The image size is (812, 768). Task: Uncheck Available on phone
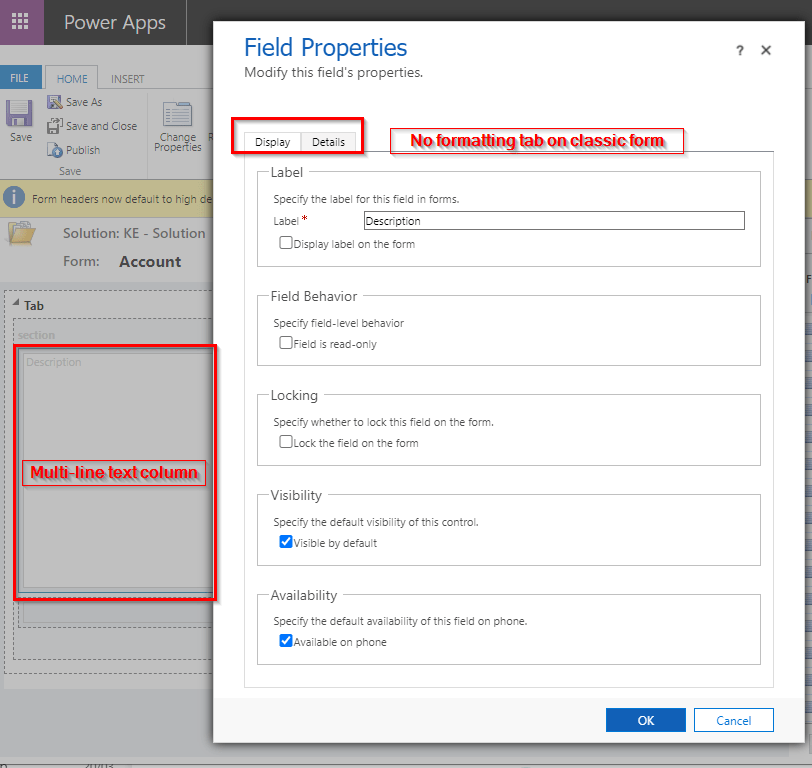[x=286, y=641]
